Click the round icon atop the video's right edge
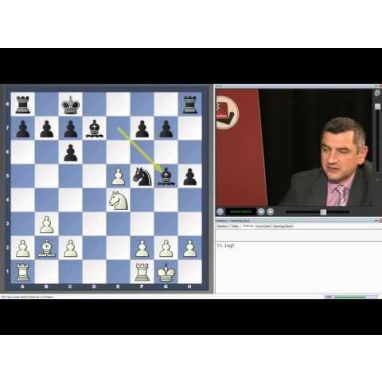 [x=377, y=93]
